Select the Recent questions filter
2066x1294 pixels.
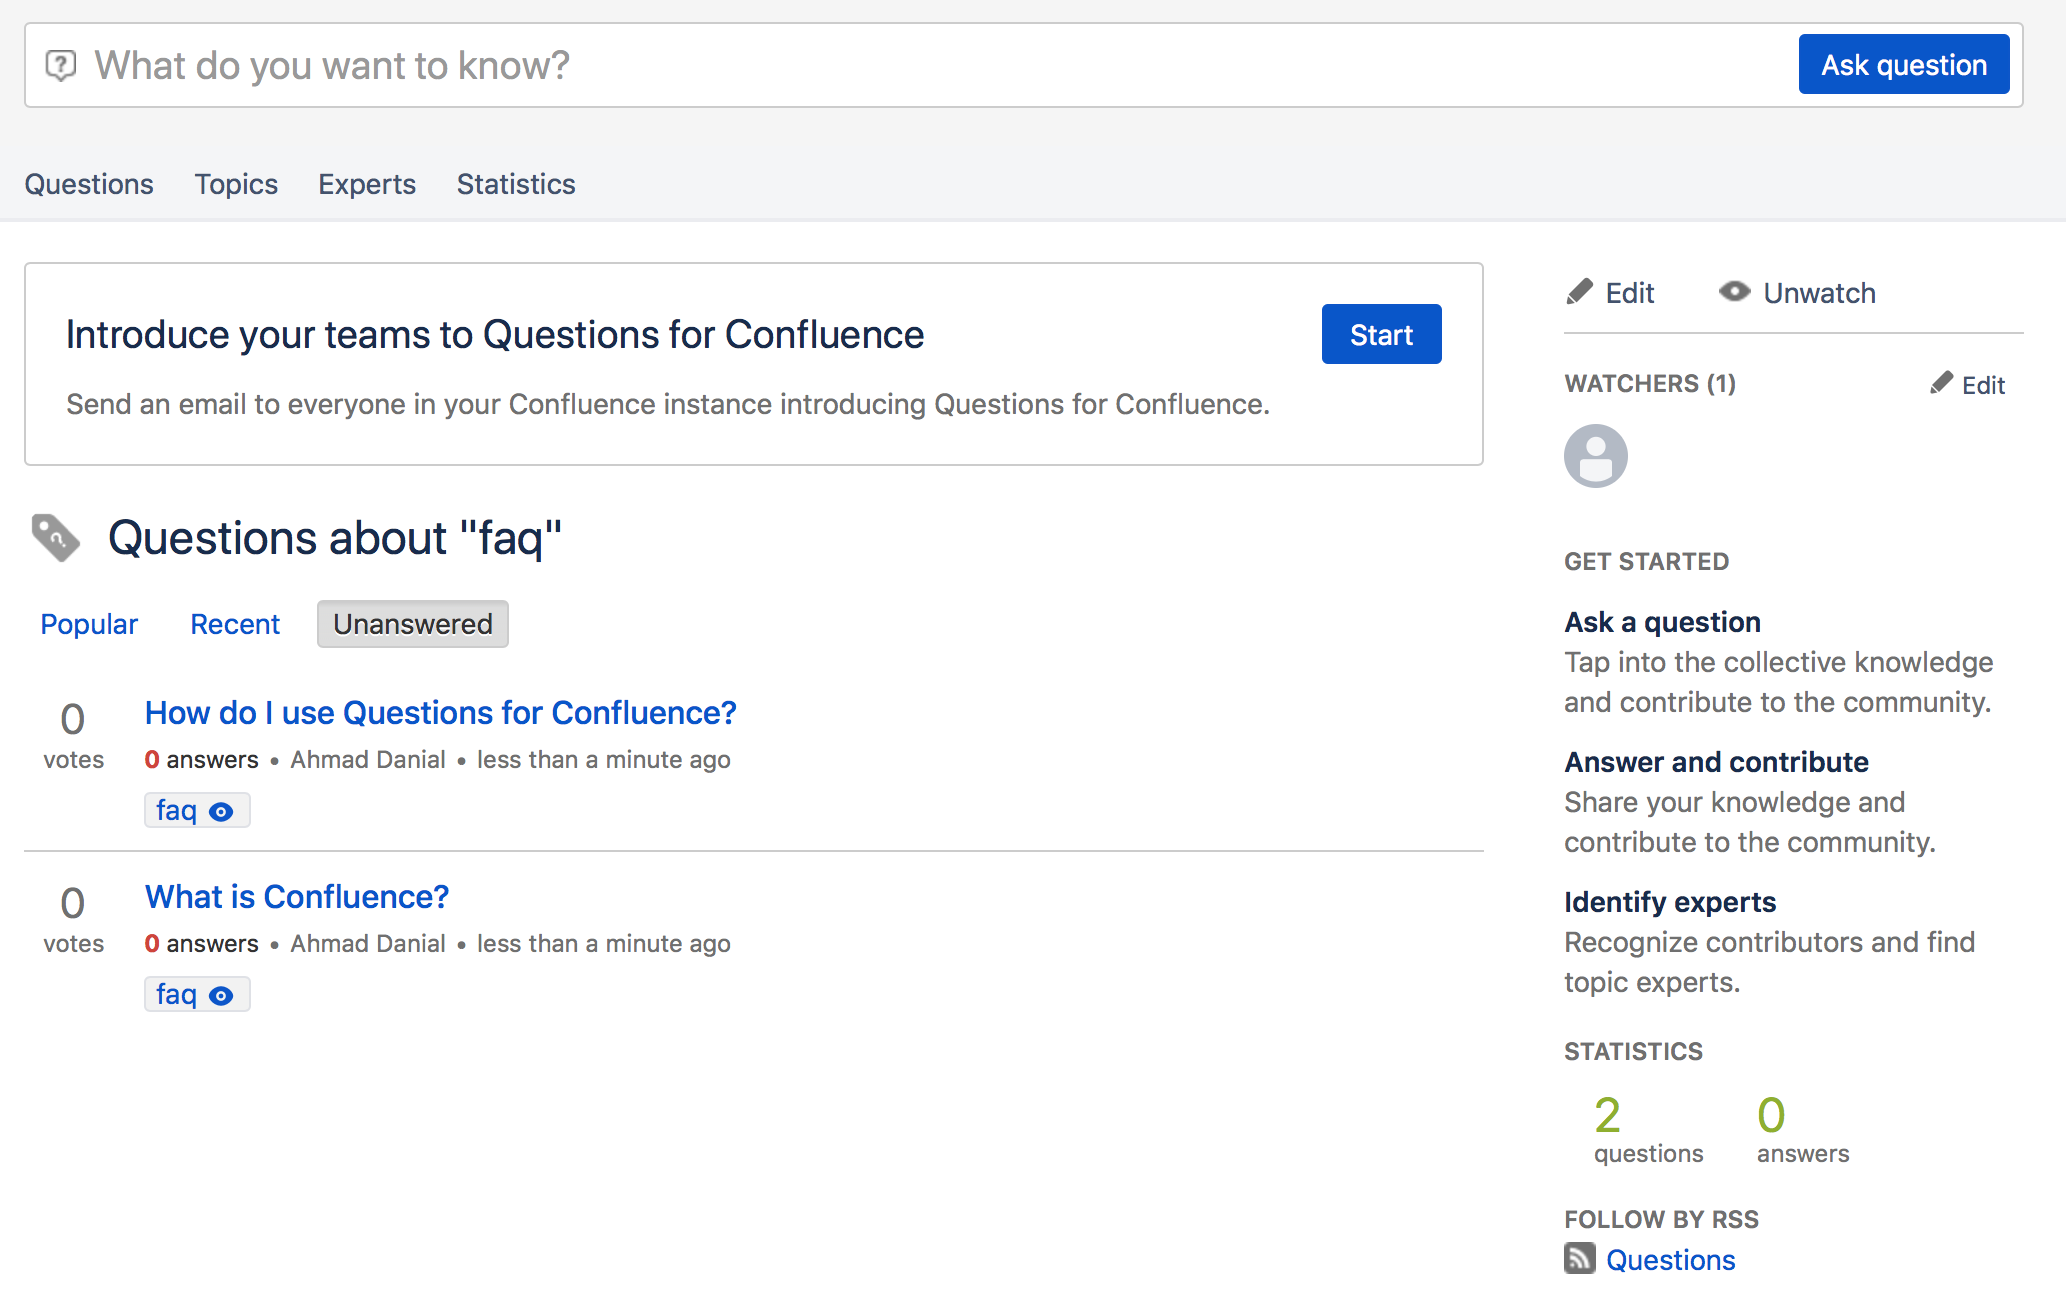pyautogui.click(x=234, y=623)
